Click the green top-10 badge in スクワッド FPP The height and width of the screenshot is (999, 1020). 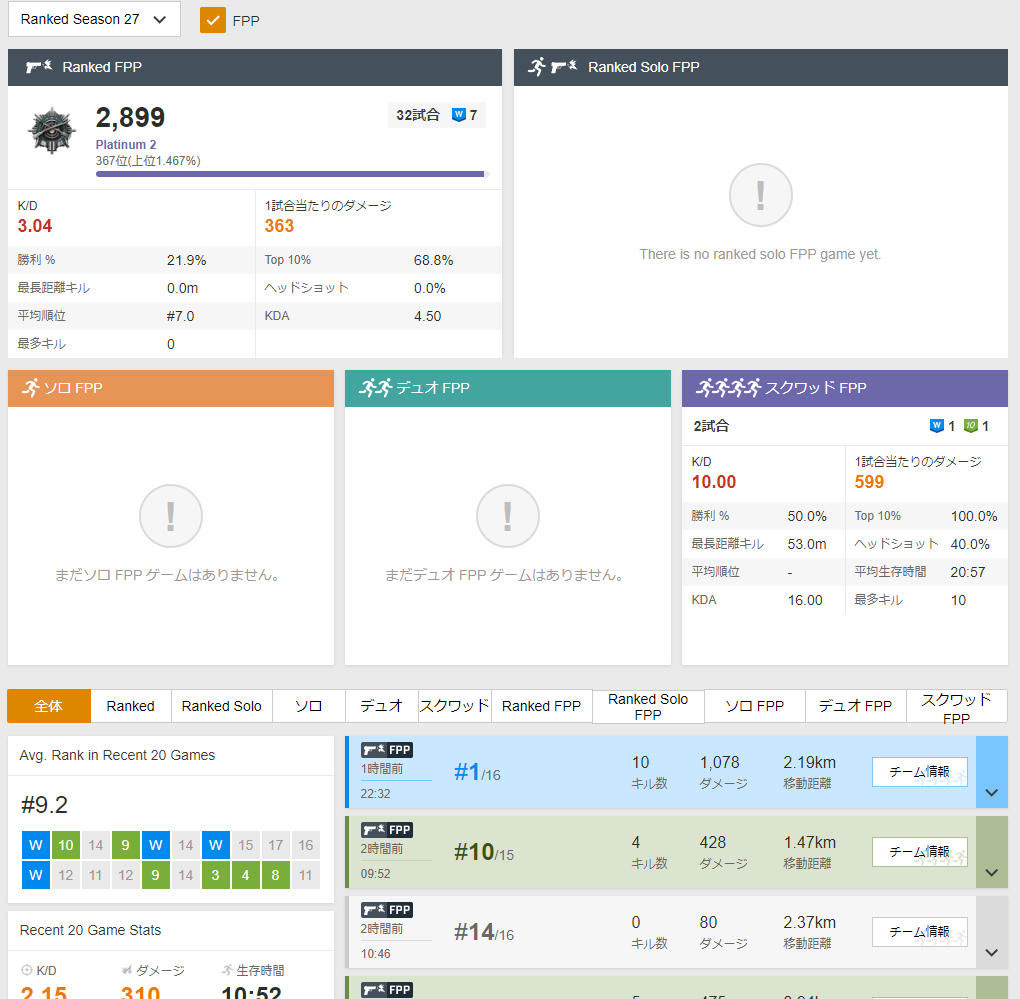click(x=970, y=426)
